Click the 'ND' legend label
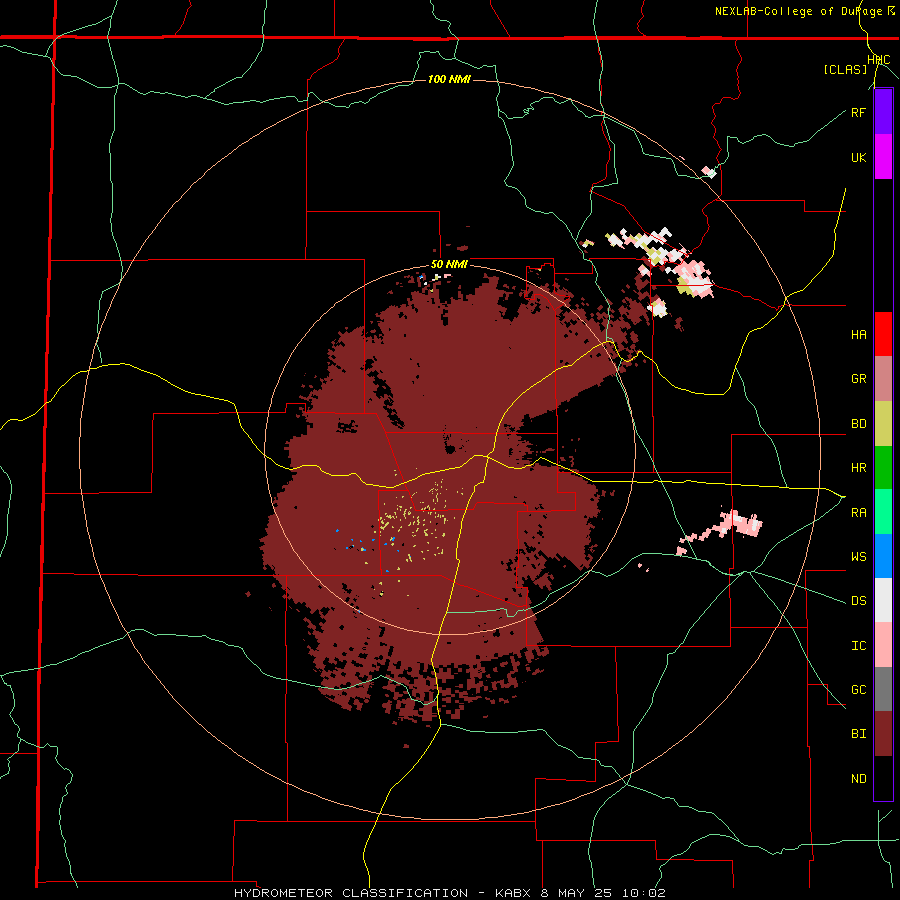 pyautogui.click(x=858, y=779)
